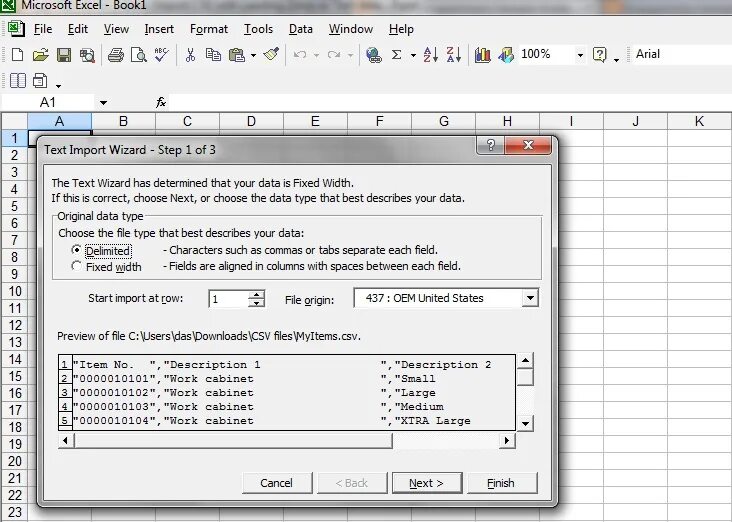Screen dimensions: 732x522
Task: Open the Data menu
Action: [301, 29]
